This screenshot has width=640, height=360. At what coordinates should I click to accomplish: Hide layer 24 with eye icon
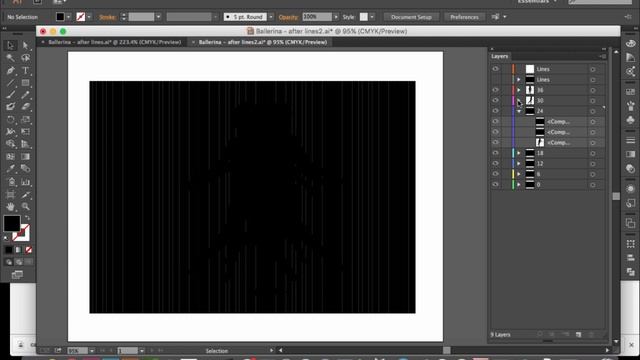[x=496, y=111]
